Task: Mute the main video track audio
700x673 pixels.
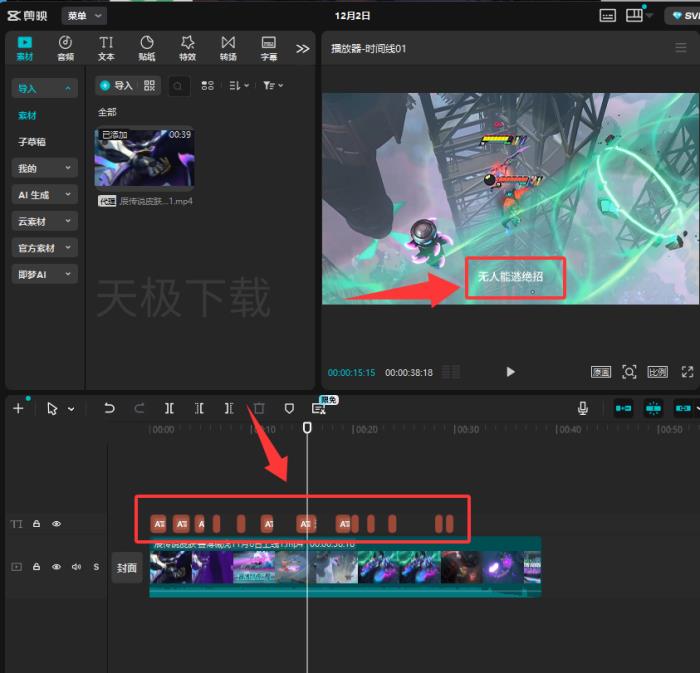Action: (76, 567)
